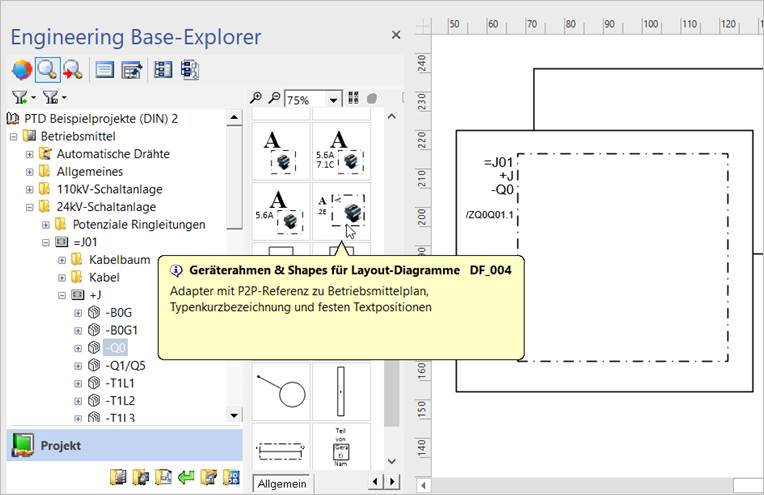764x495 pixels.
Task: Click stencil tab scroll right arrow
Action: coord(393,482)
